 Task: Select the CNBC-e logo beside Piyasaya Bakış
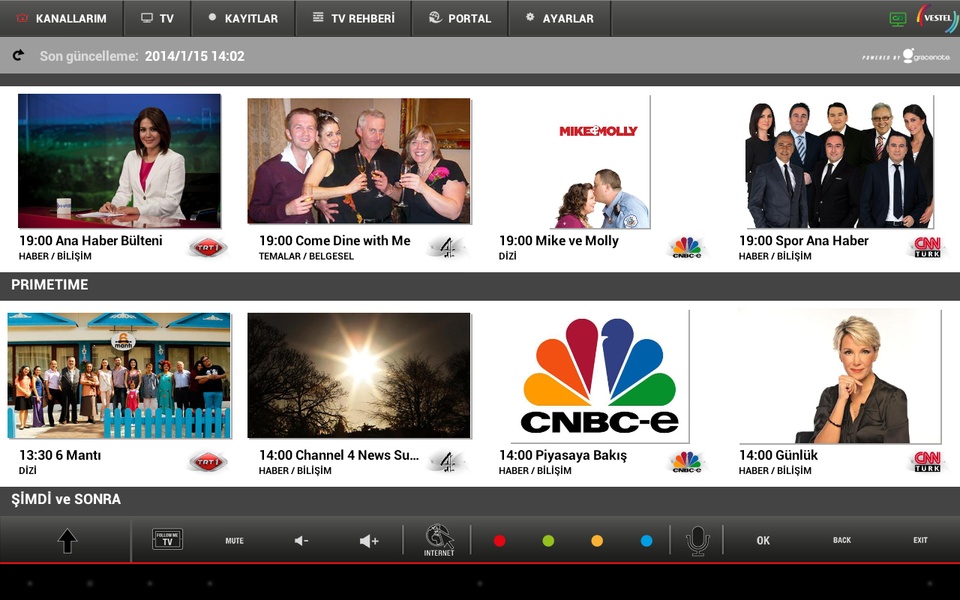click(687, 462)
